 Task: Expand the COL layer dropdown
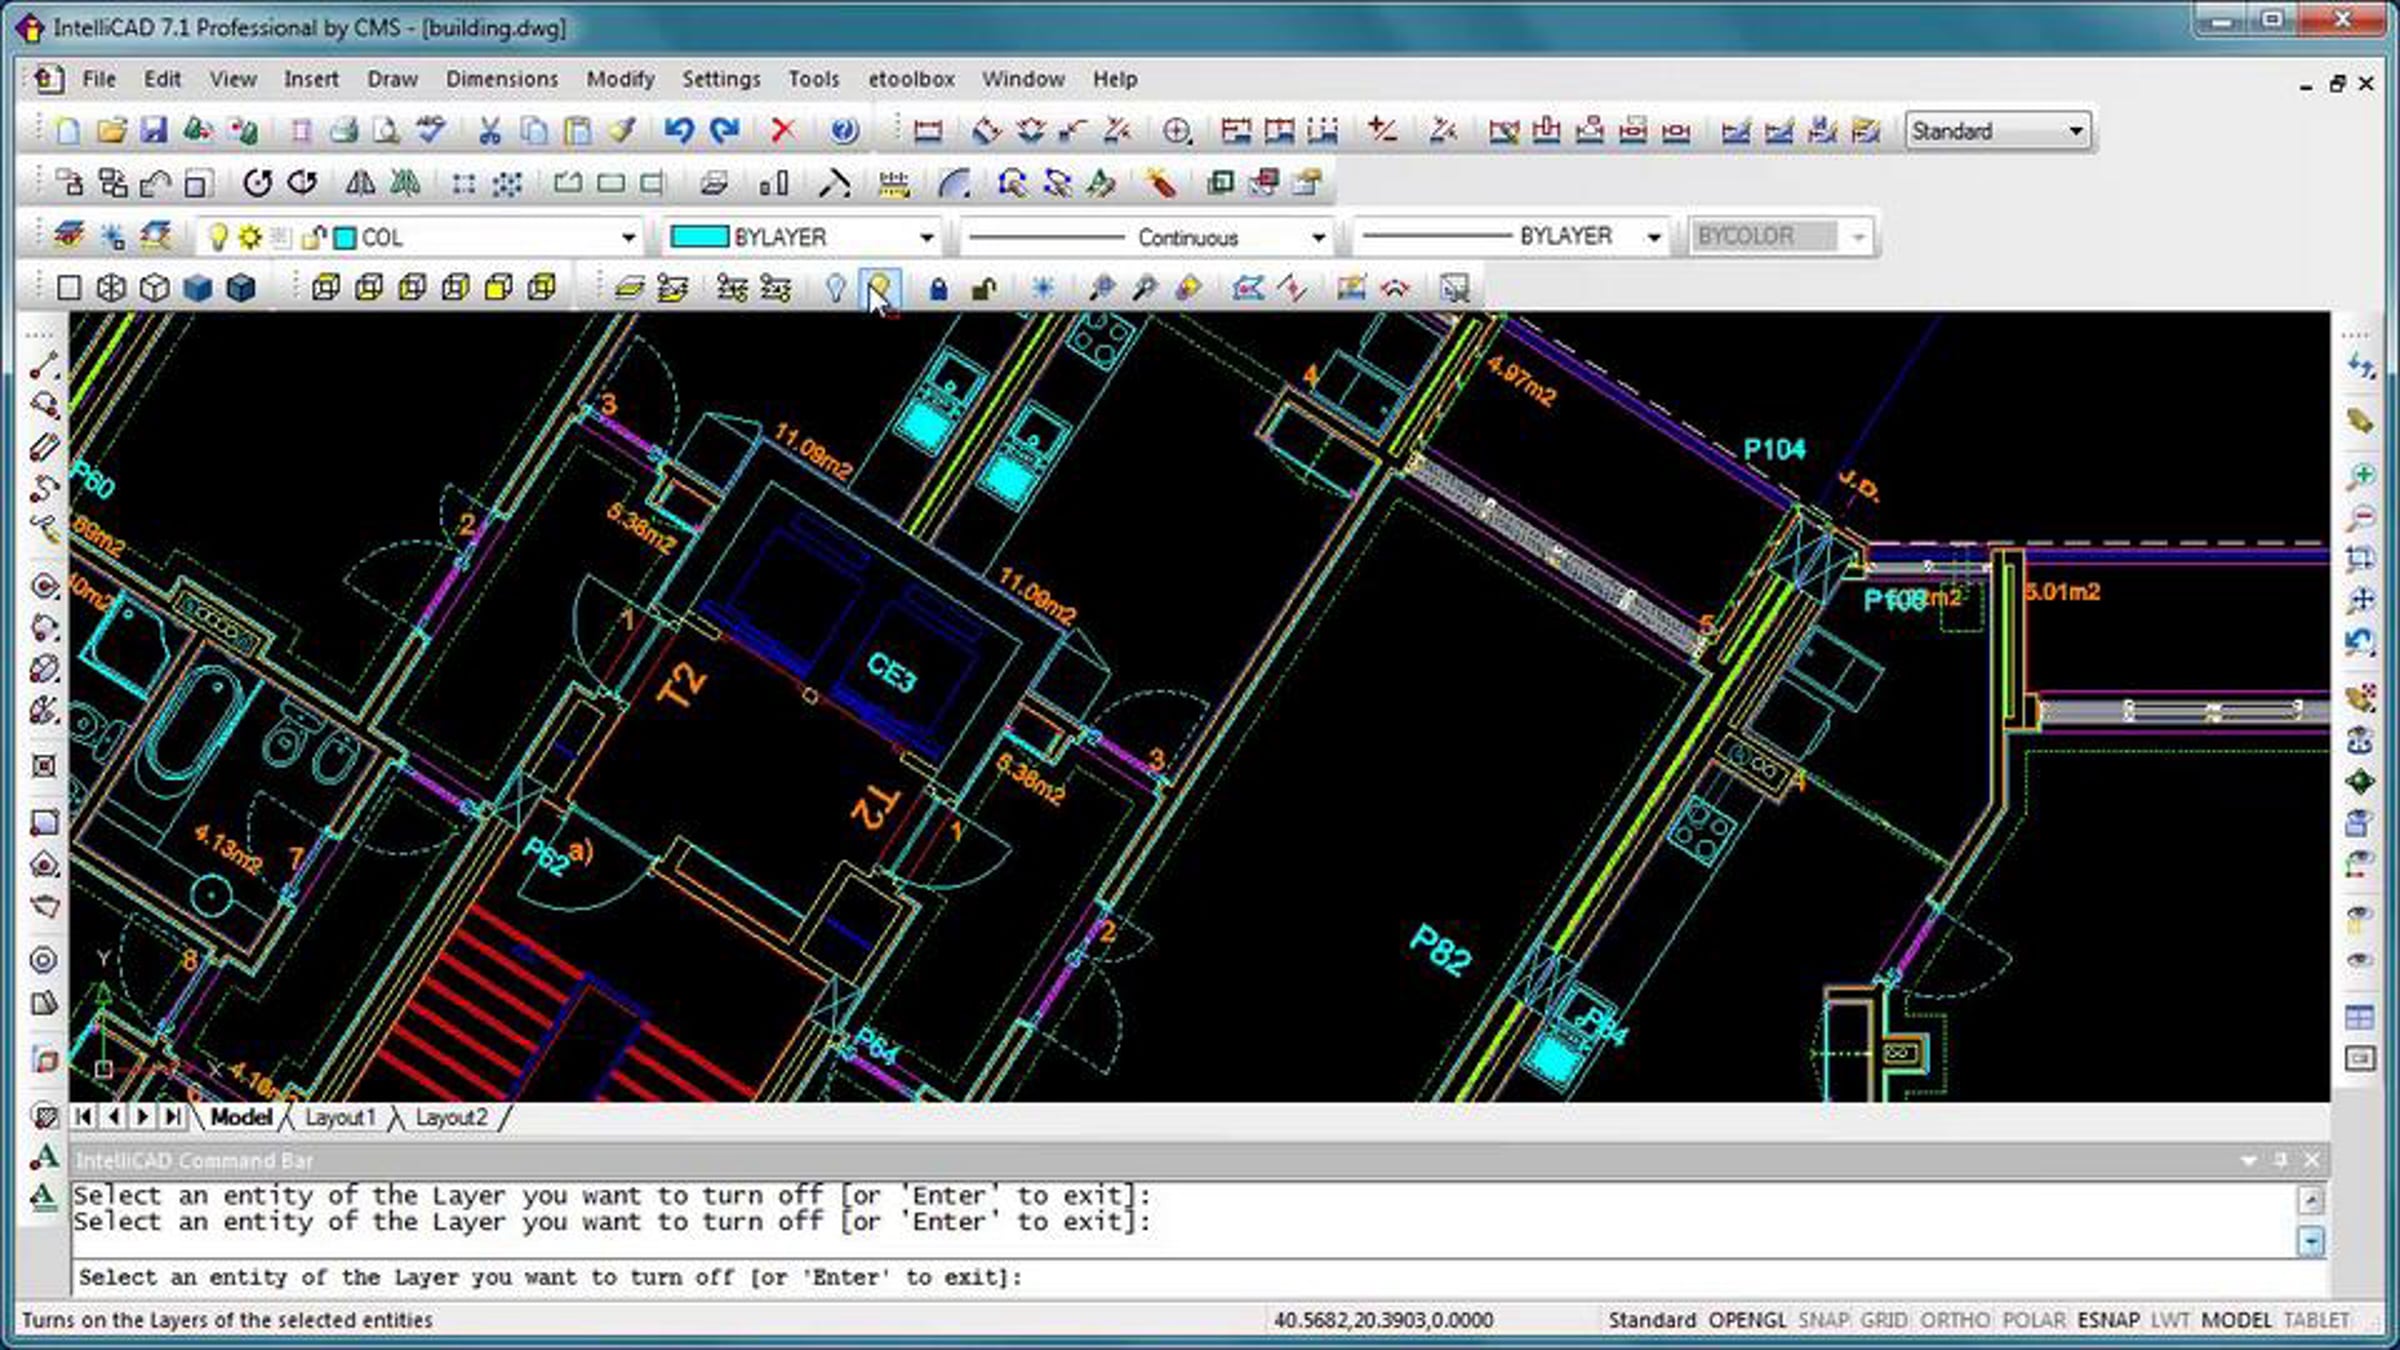click(x=628, y=237)
